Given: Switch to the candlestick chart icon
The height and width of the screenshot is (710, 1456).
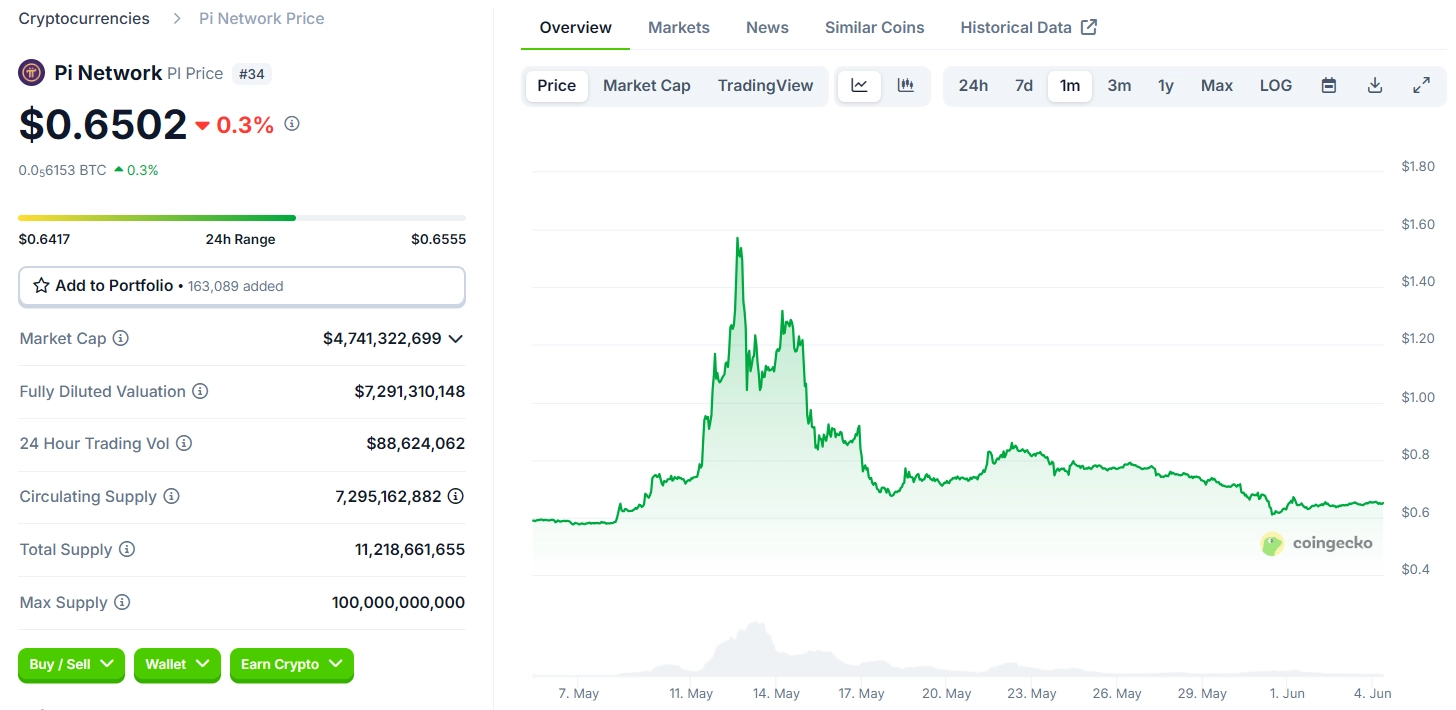Looking at the screenshot, I should [906, 86].
